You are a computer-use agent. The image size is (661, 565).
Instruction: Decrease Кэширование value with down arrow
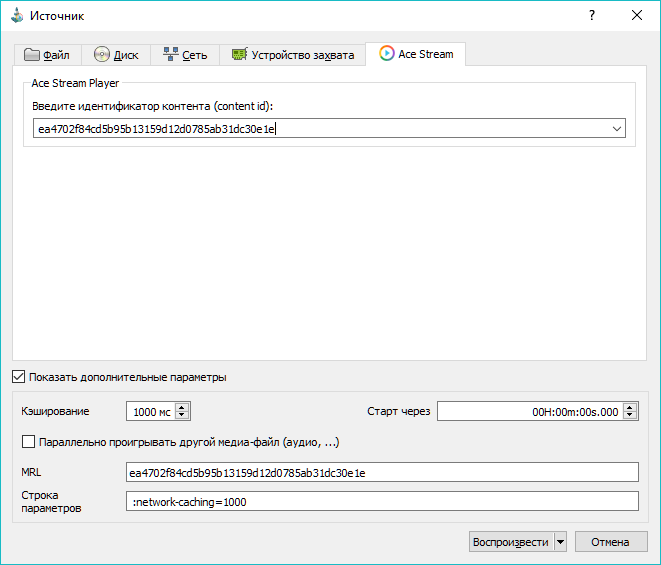182,415
